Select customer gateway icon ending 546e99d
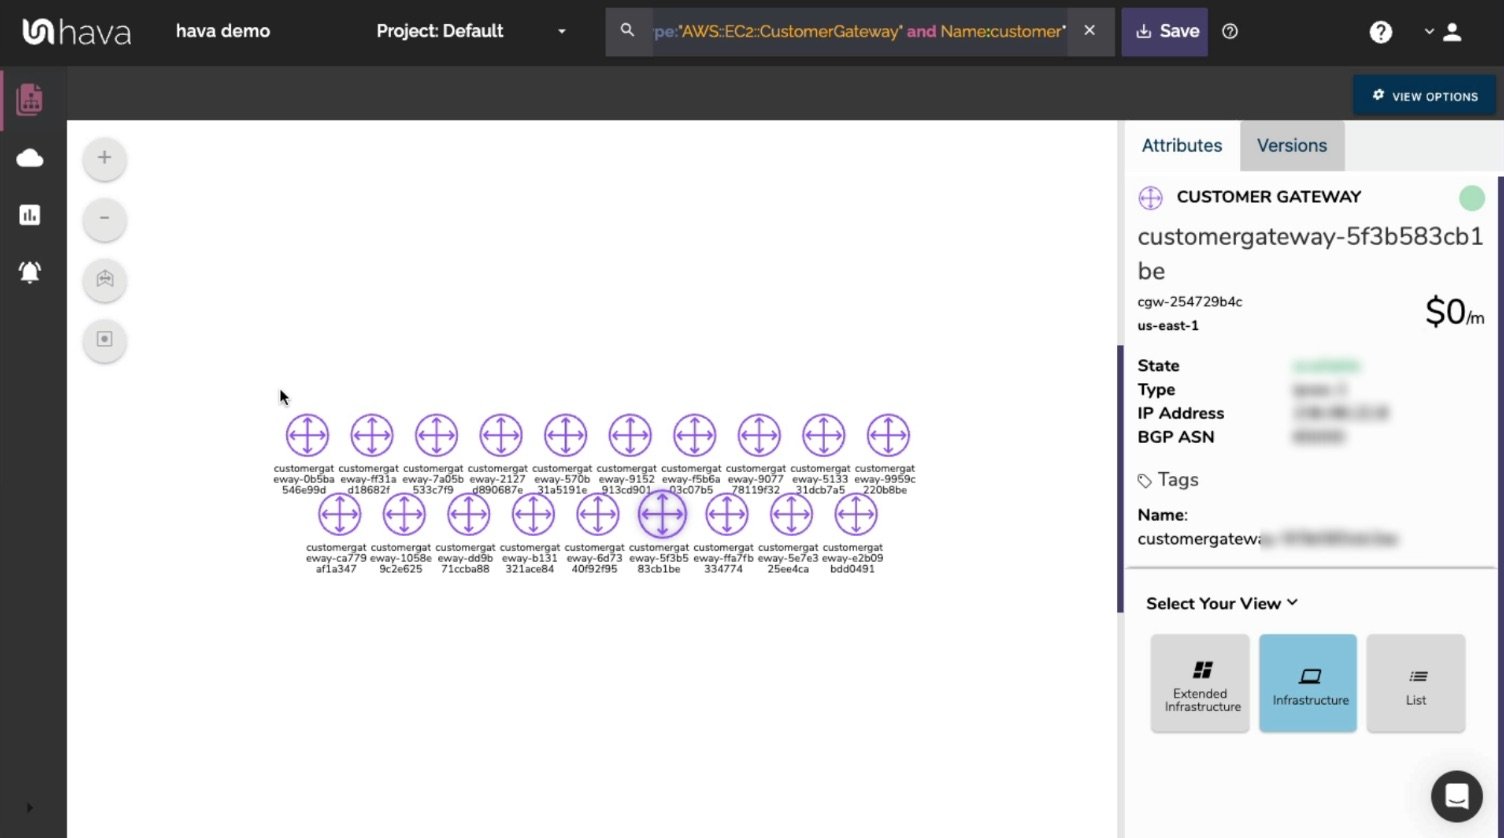1504x838 pixels. (x=307, y=436)
